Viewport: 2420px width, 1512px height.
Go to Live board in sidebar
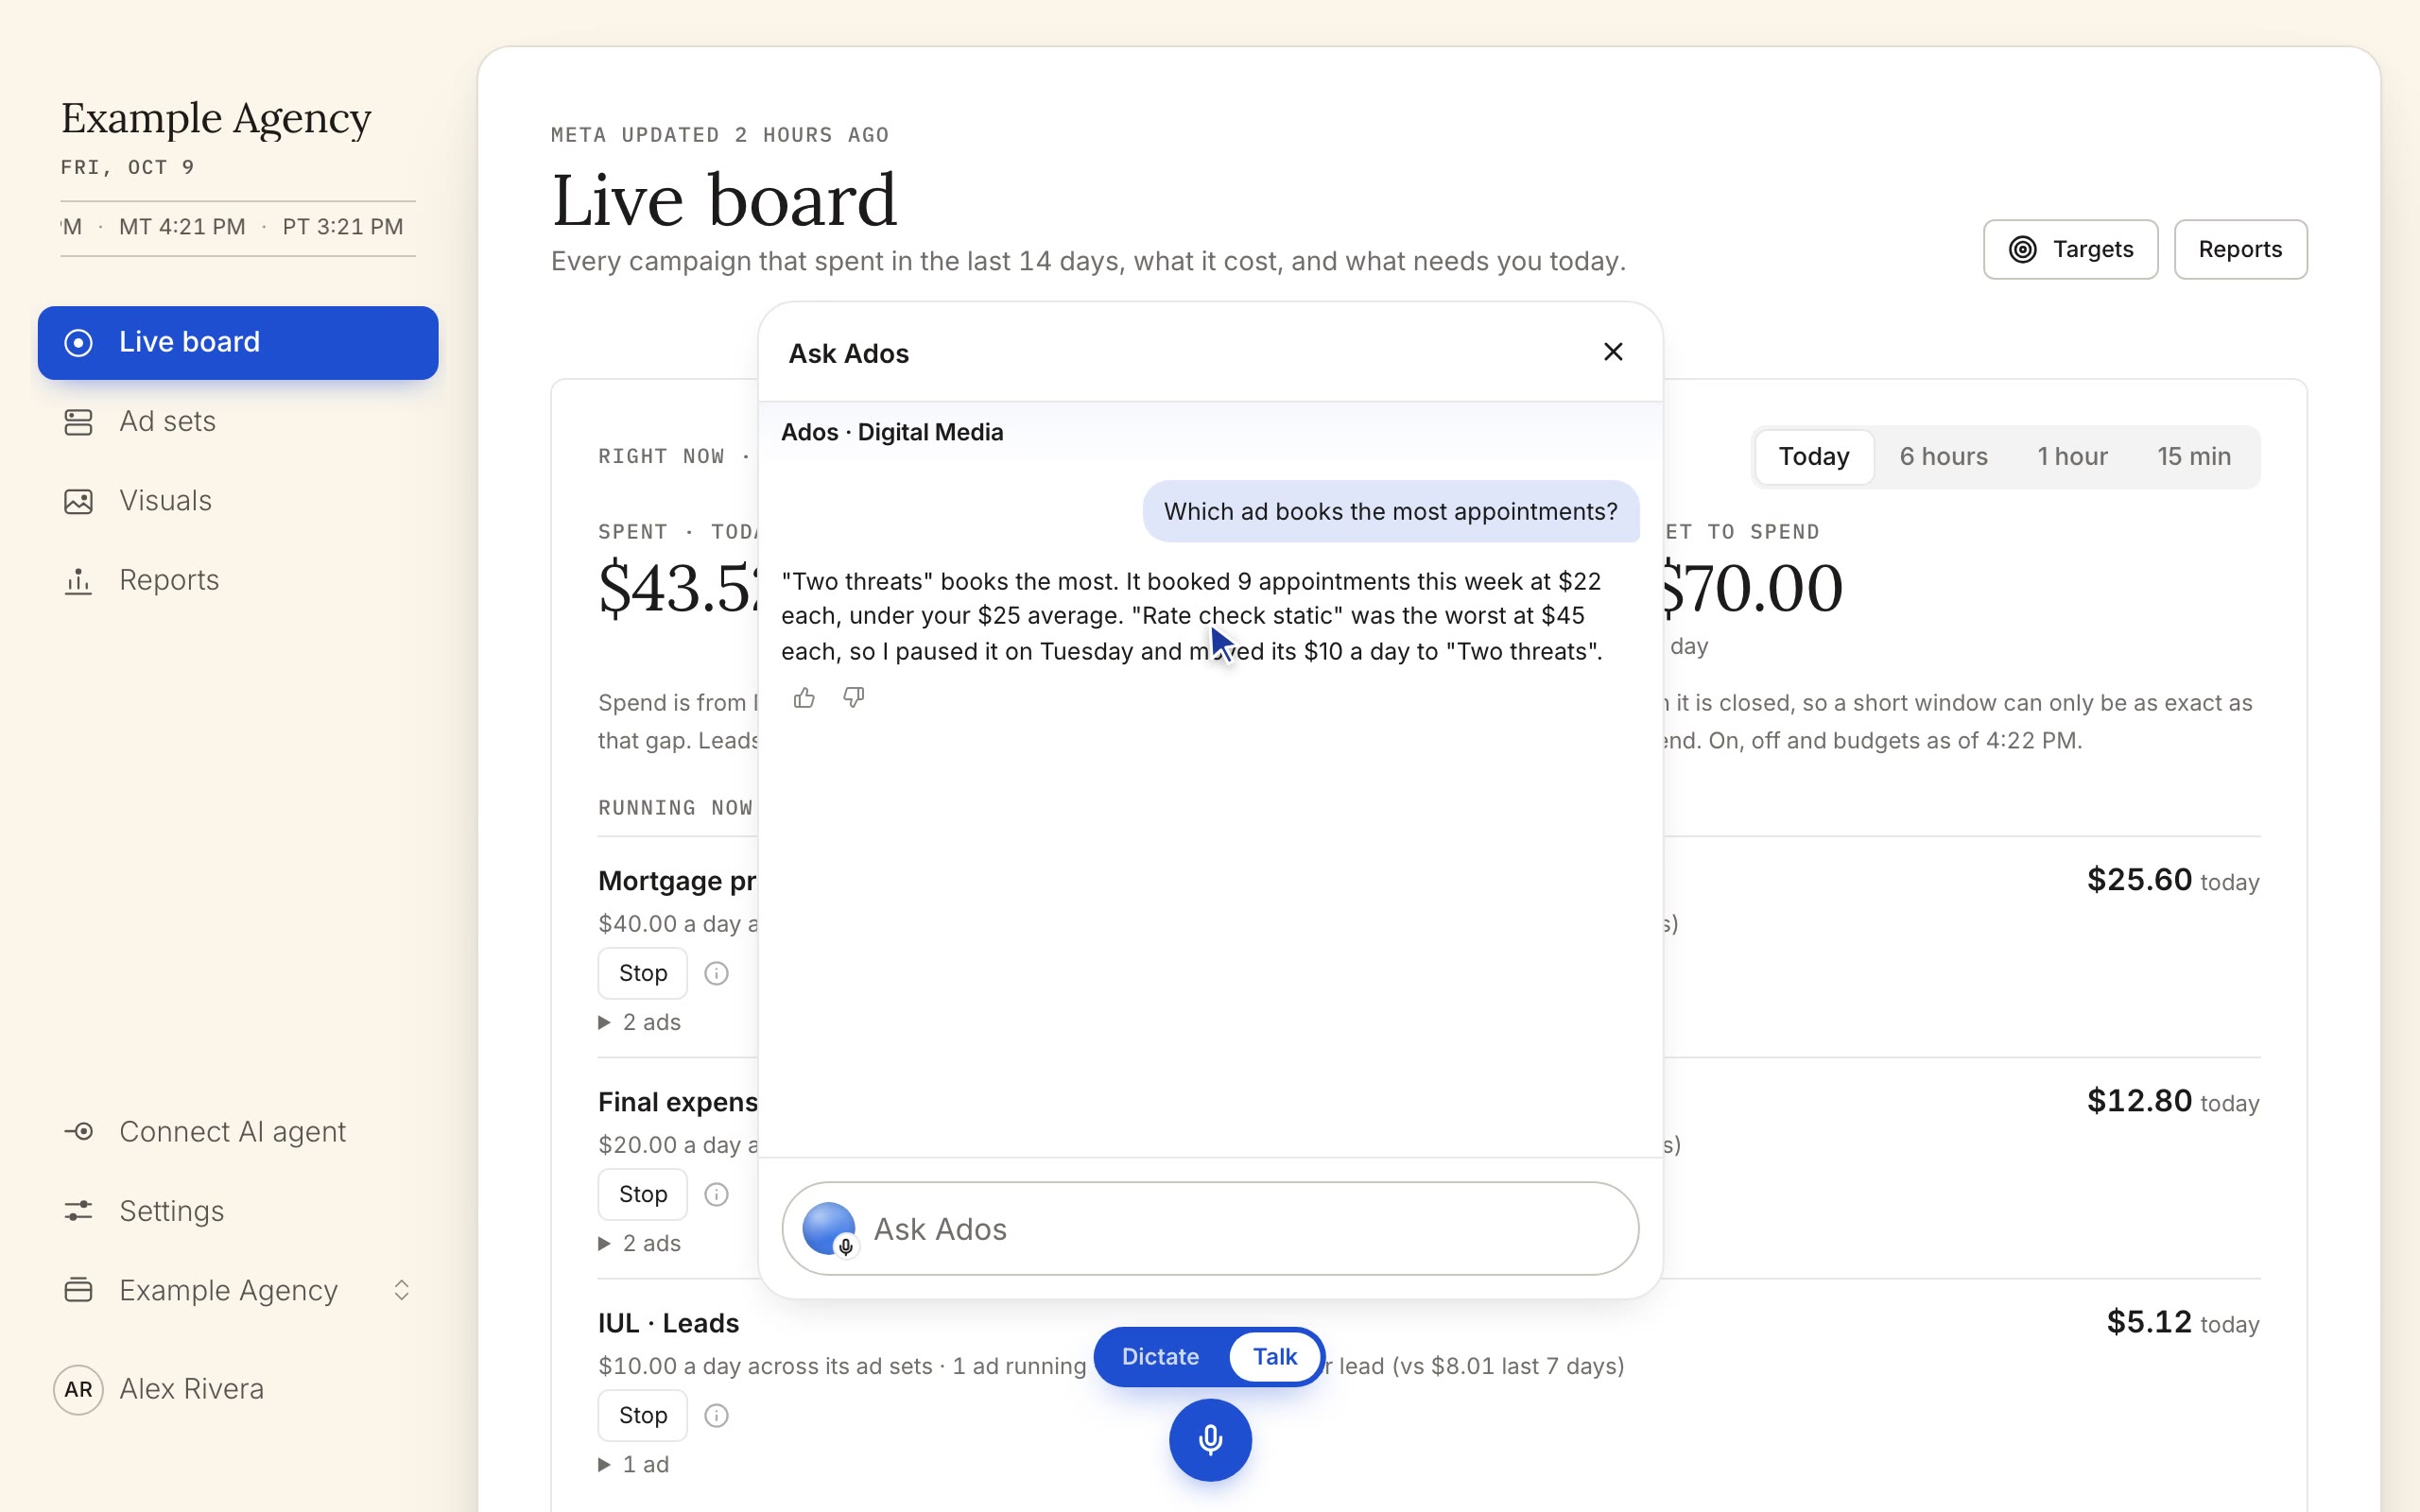click(x=238, y=342)
